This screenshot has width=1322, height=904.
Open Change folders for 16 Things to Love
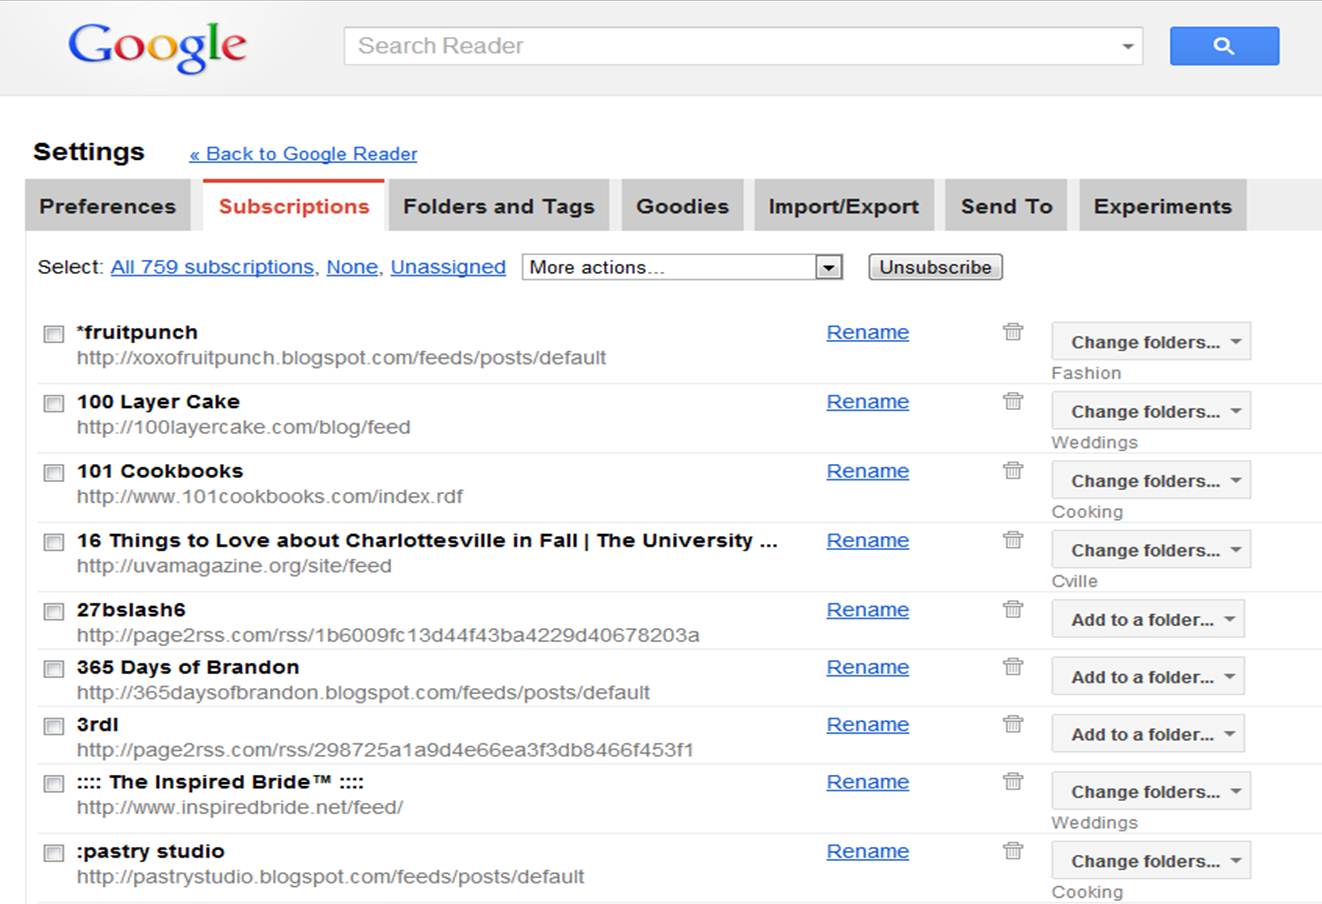tap(1151, 550)
